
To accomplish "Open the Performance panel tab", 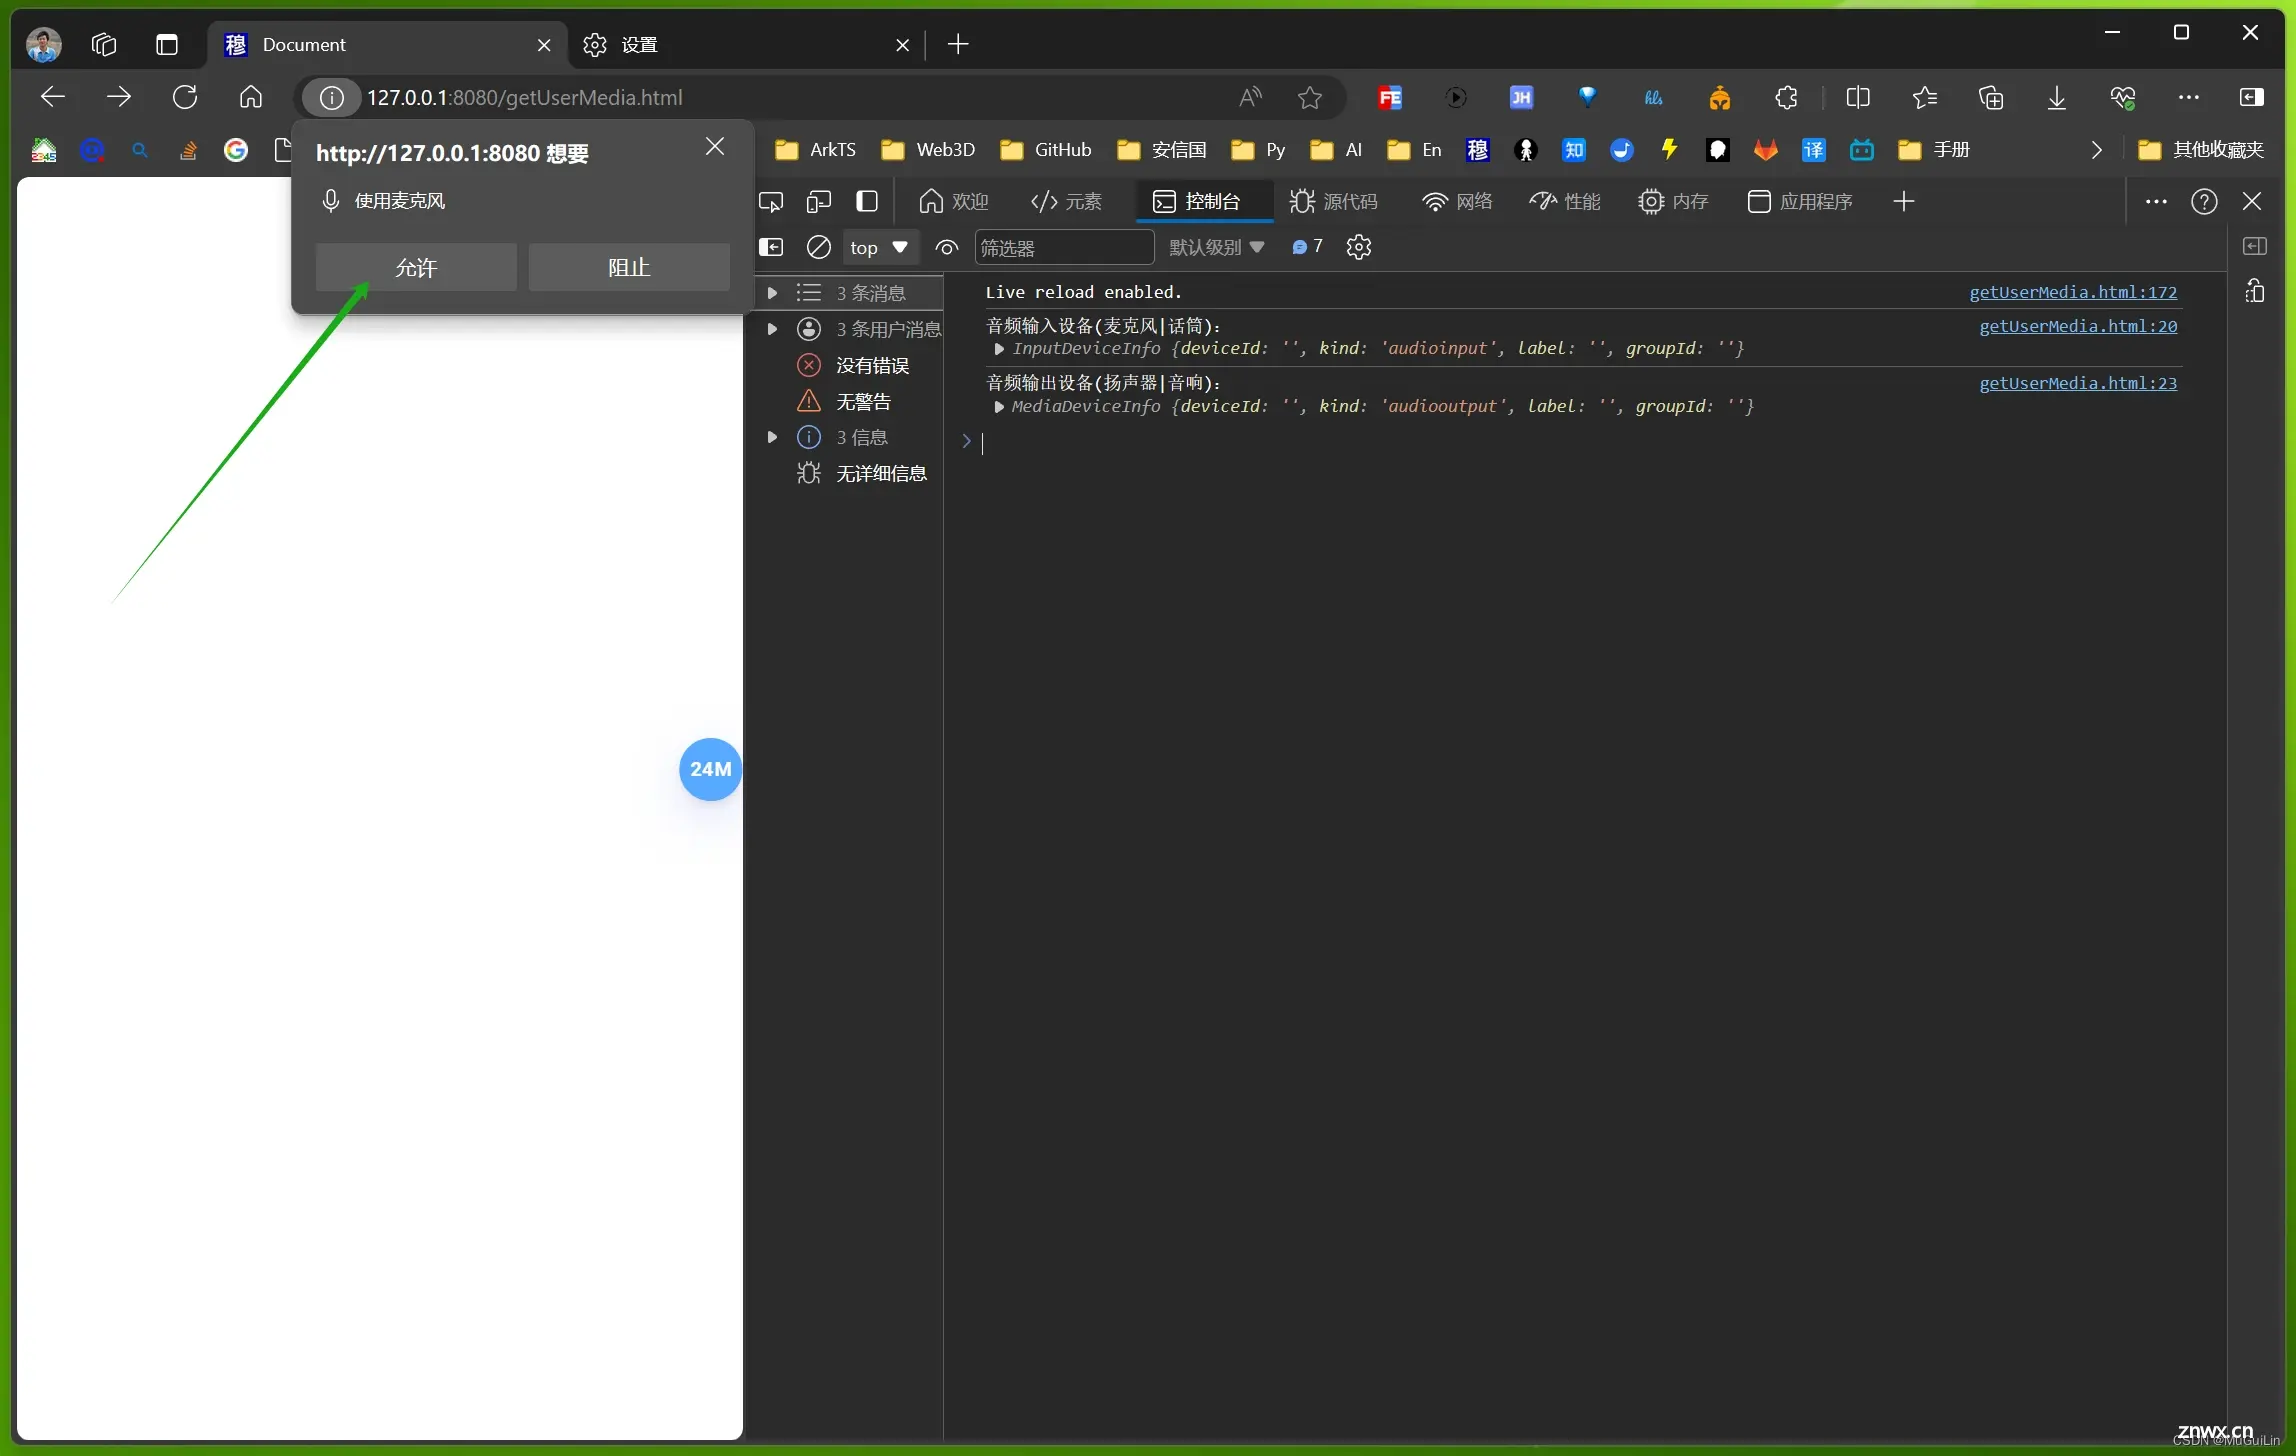I will pyautogui.click(x=1575, y=201).
